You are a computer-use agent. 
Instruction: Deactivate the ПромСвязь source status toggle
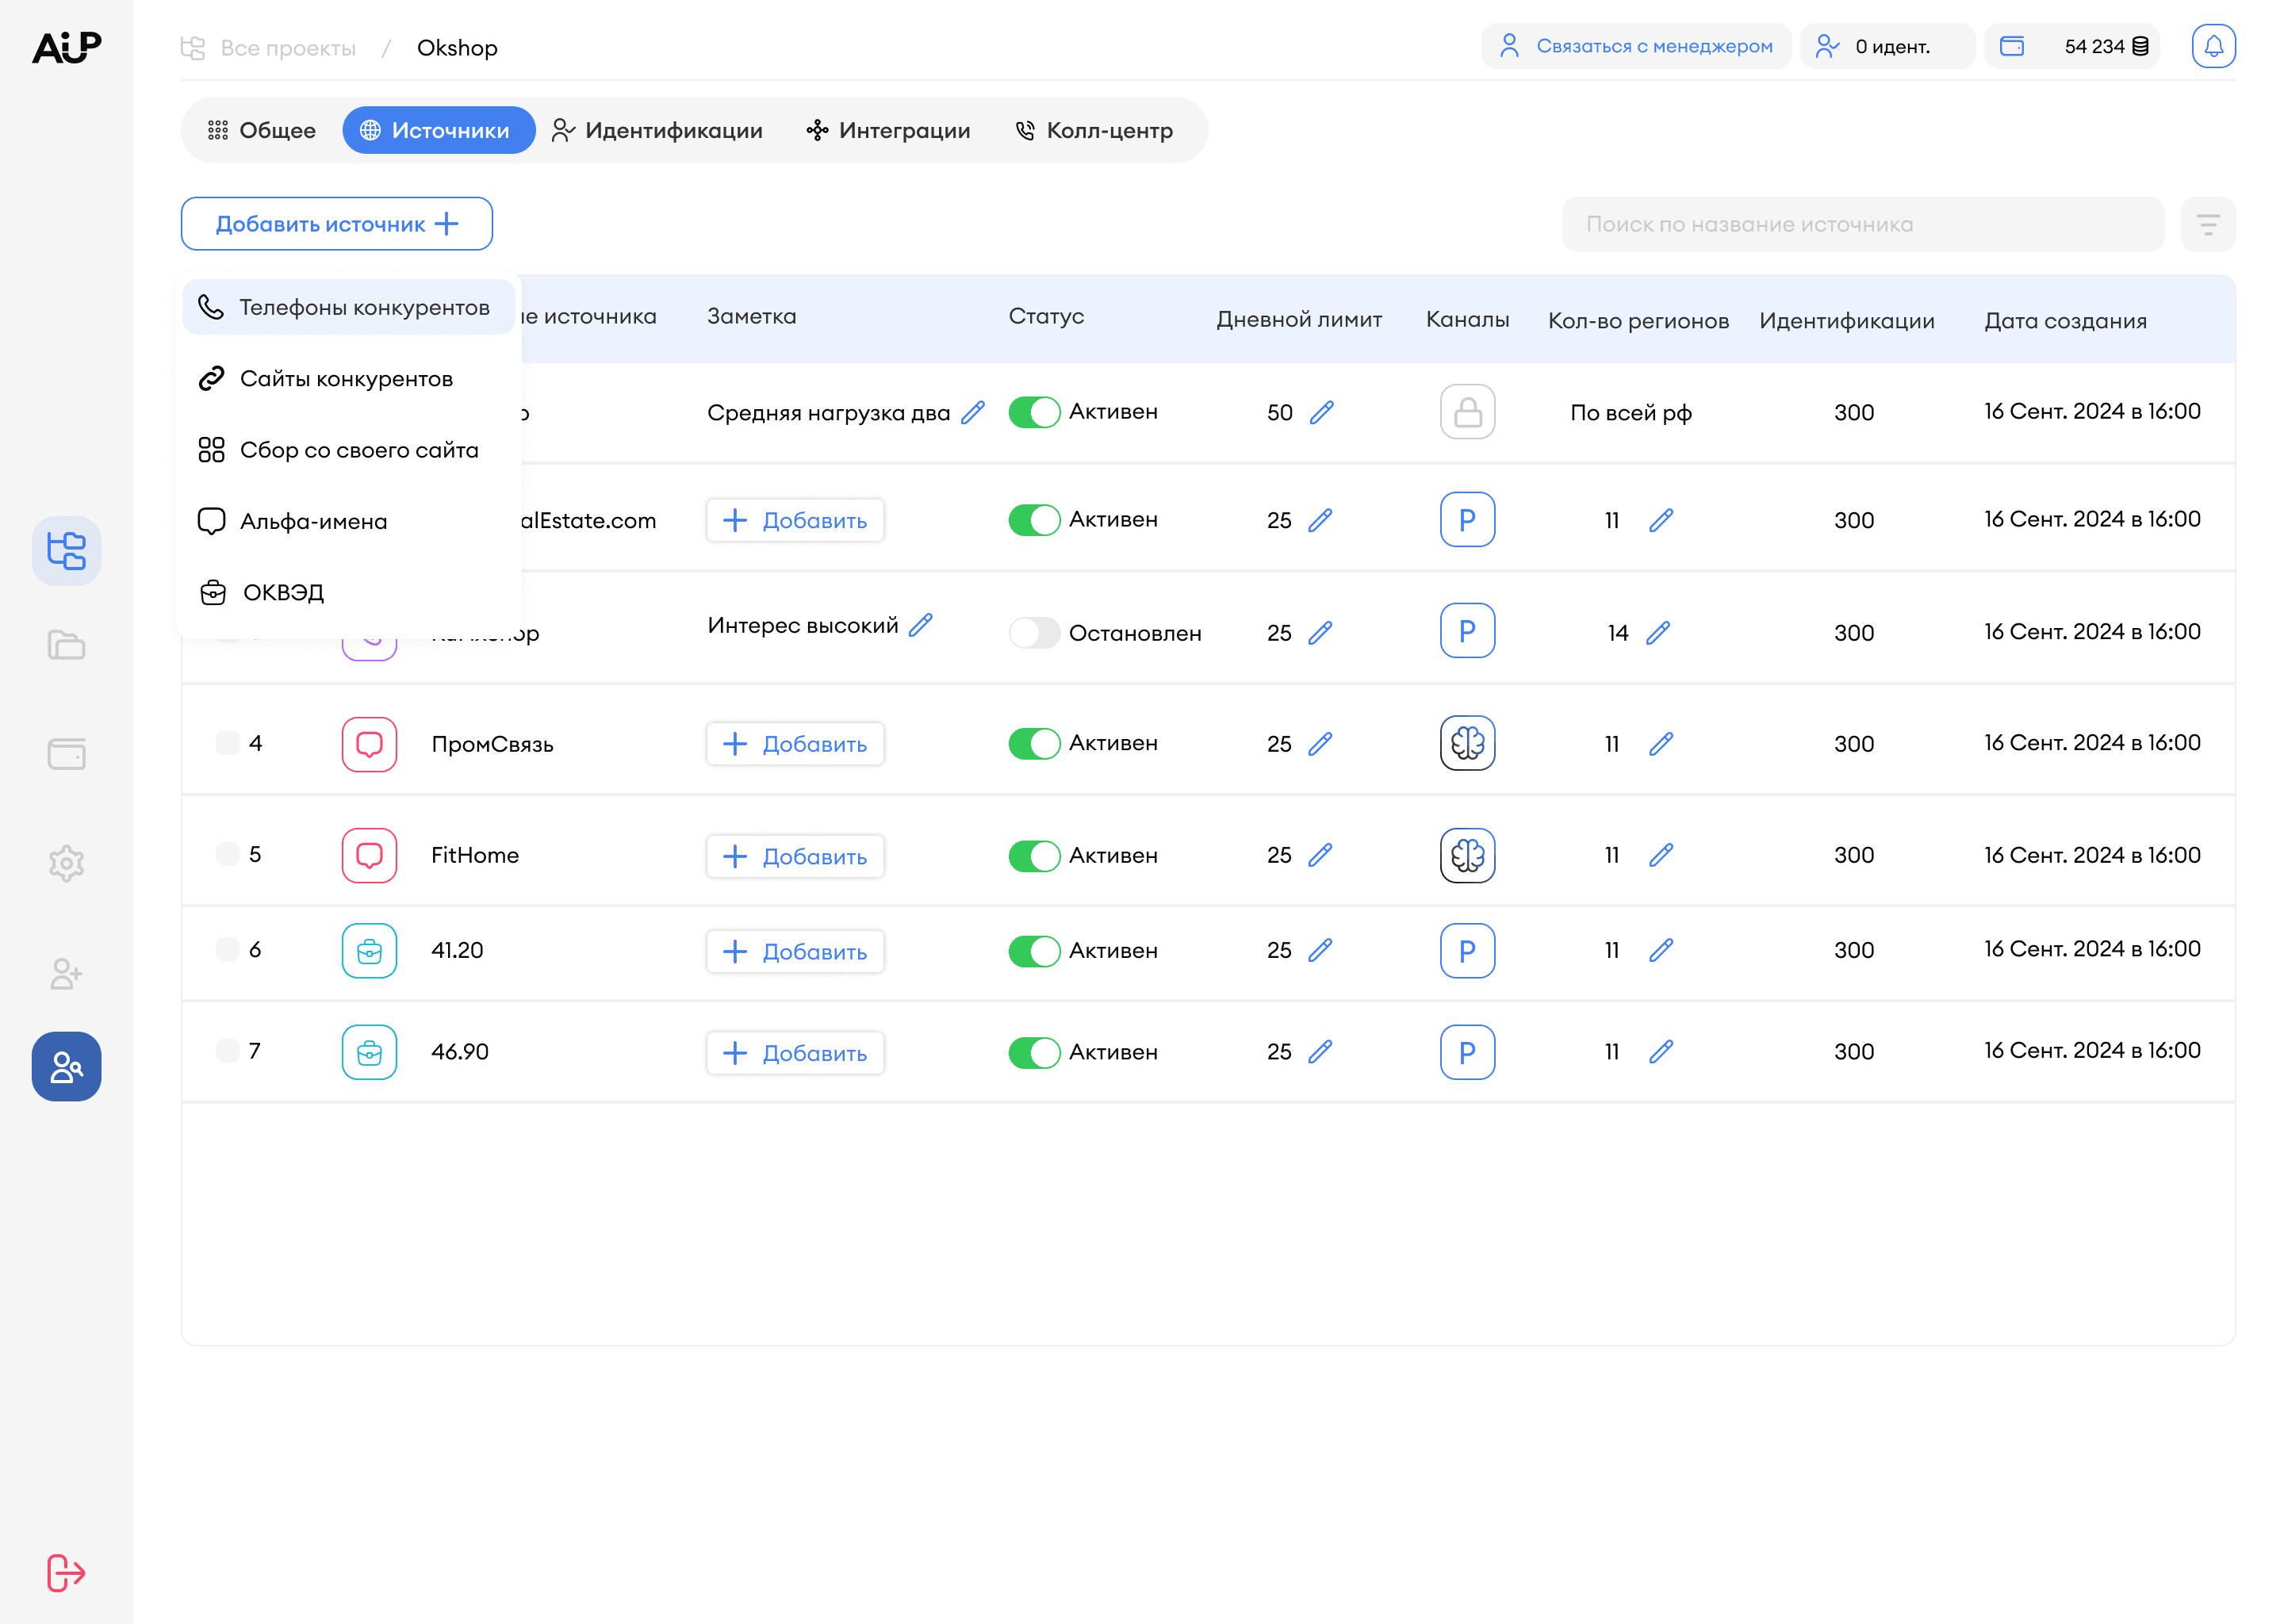point(1034,743)
